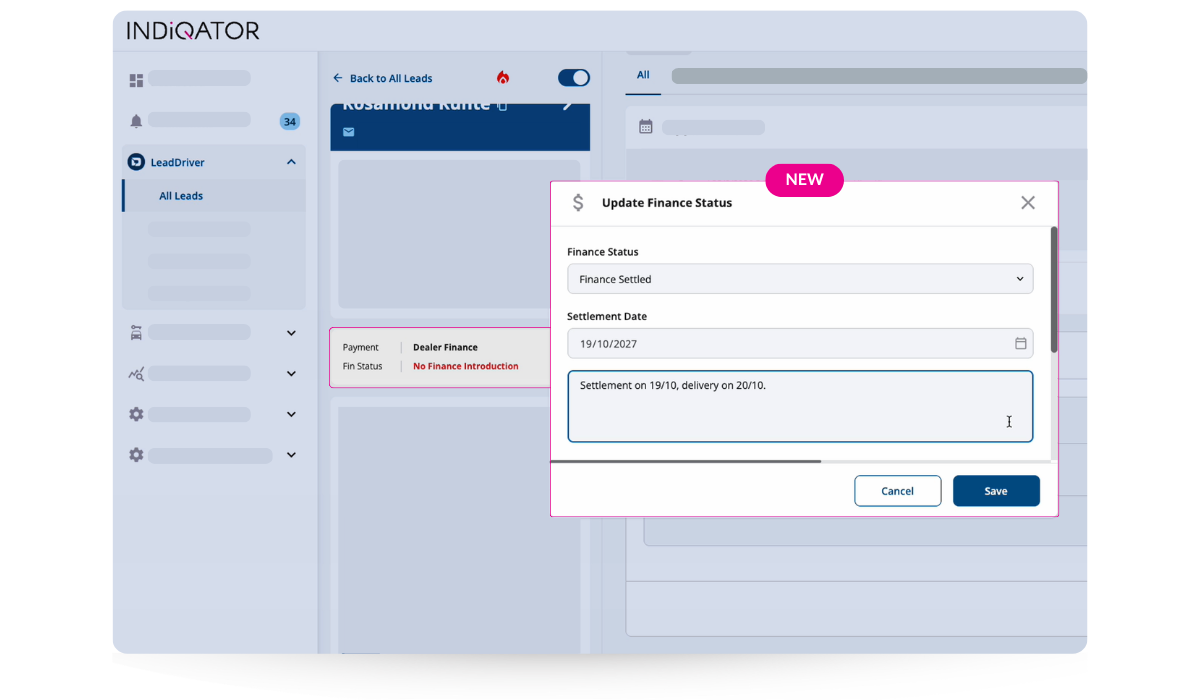Click the INDIQATOR logo
The width and height of the screenshot is (1200, 700).
pos(193,31)
